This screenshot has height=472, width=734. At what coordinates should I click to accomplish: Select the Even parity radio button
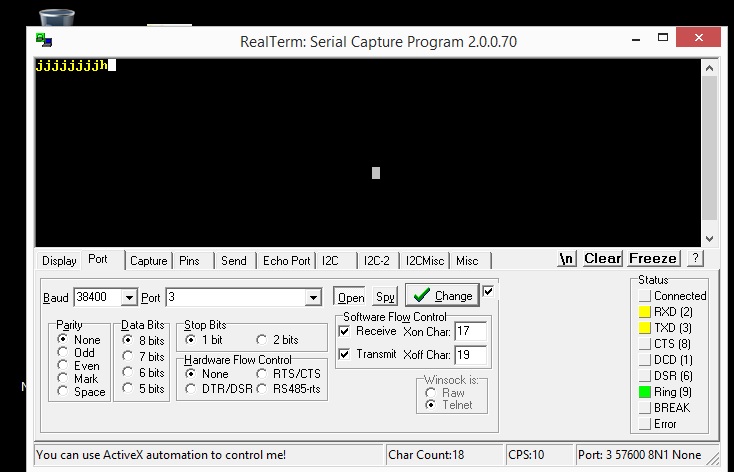(64, 366)
